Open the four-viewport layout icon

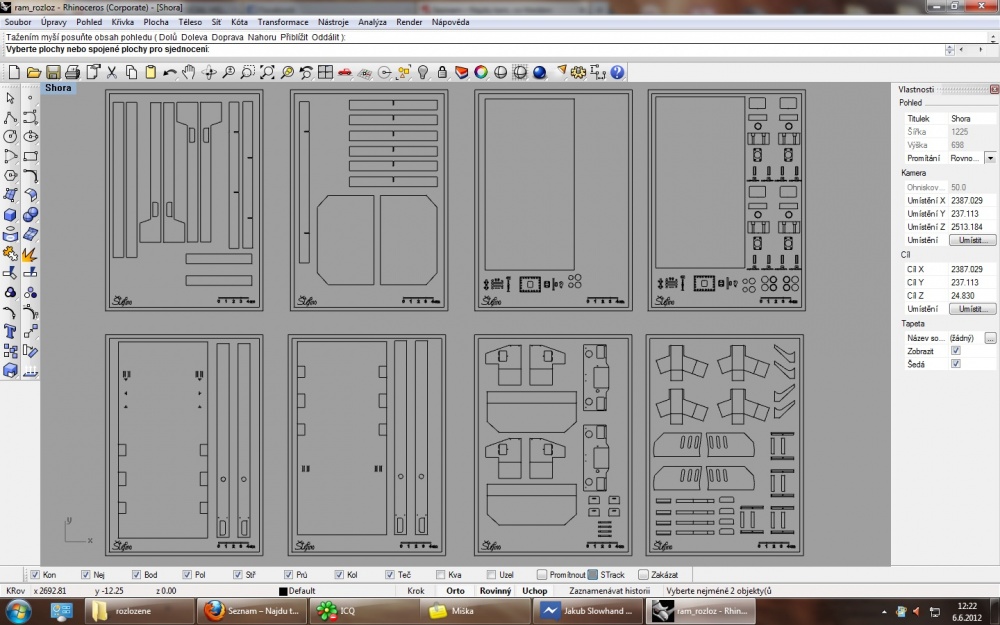pos(325,72)
